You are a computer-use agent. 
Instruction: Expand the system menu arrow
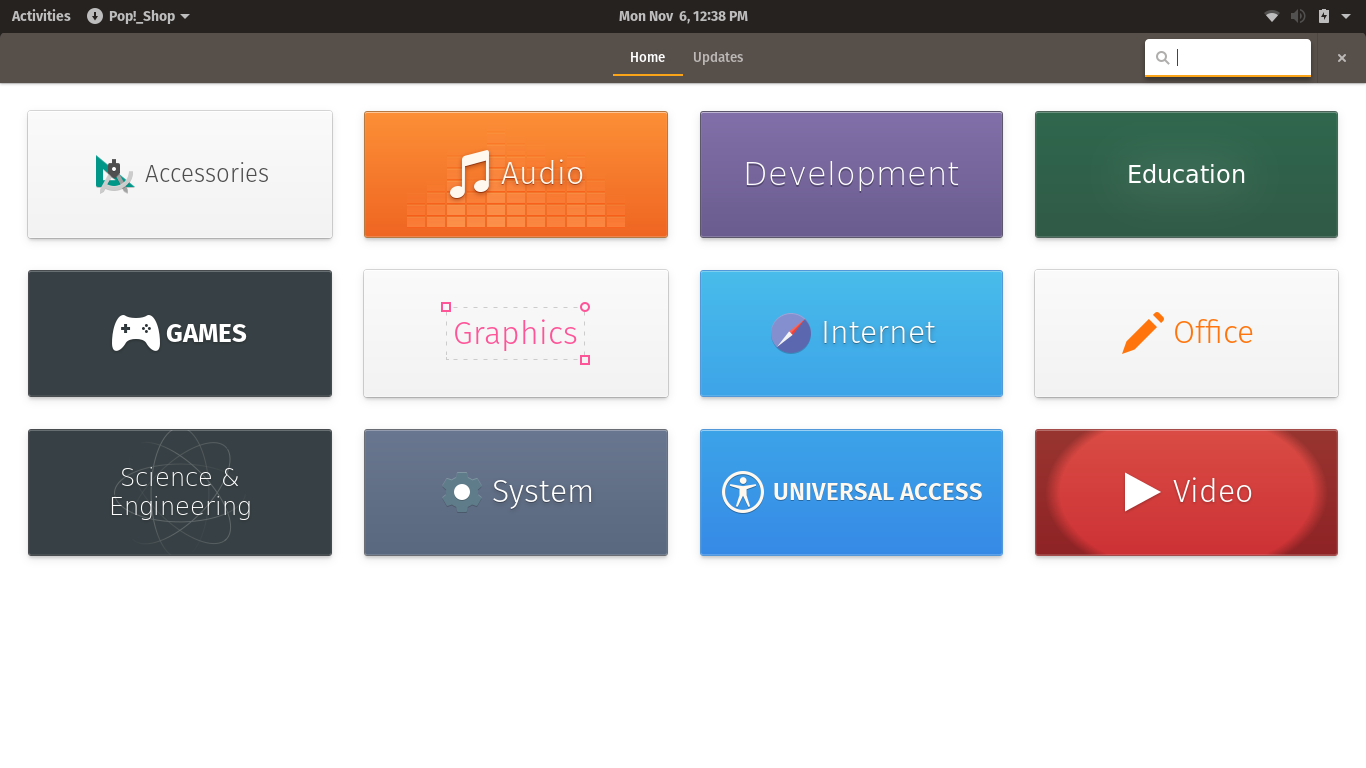click(1346, 16)
